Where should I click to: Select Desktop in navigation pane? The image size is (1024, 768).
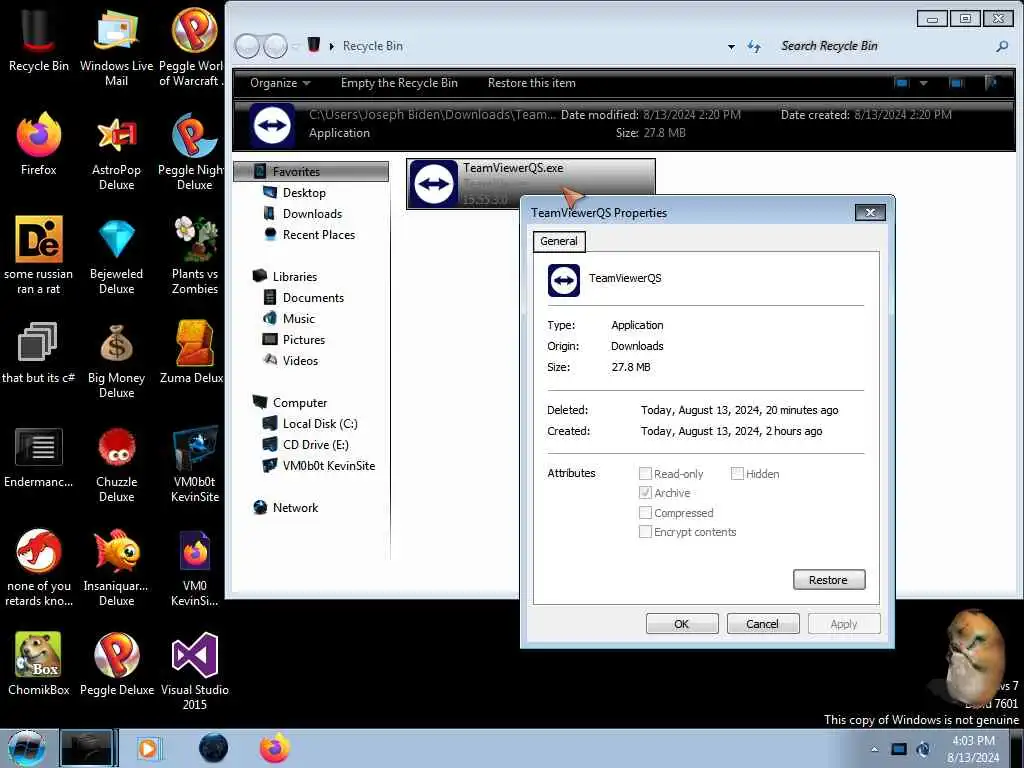[x=304, y=193]
